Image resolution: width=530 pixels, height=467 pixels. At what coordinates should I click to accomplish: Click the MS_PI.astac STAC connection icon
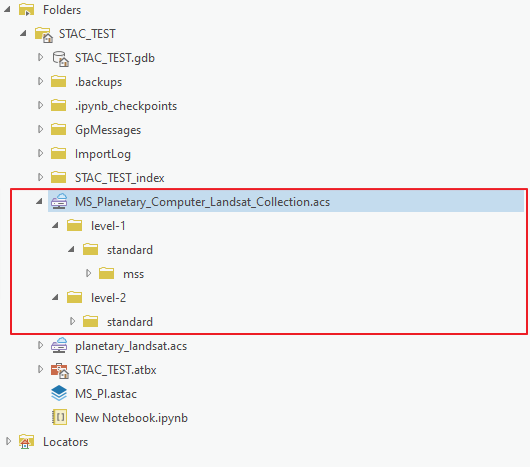click(59, 394)
